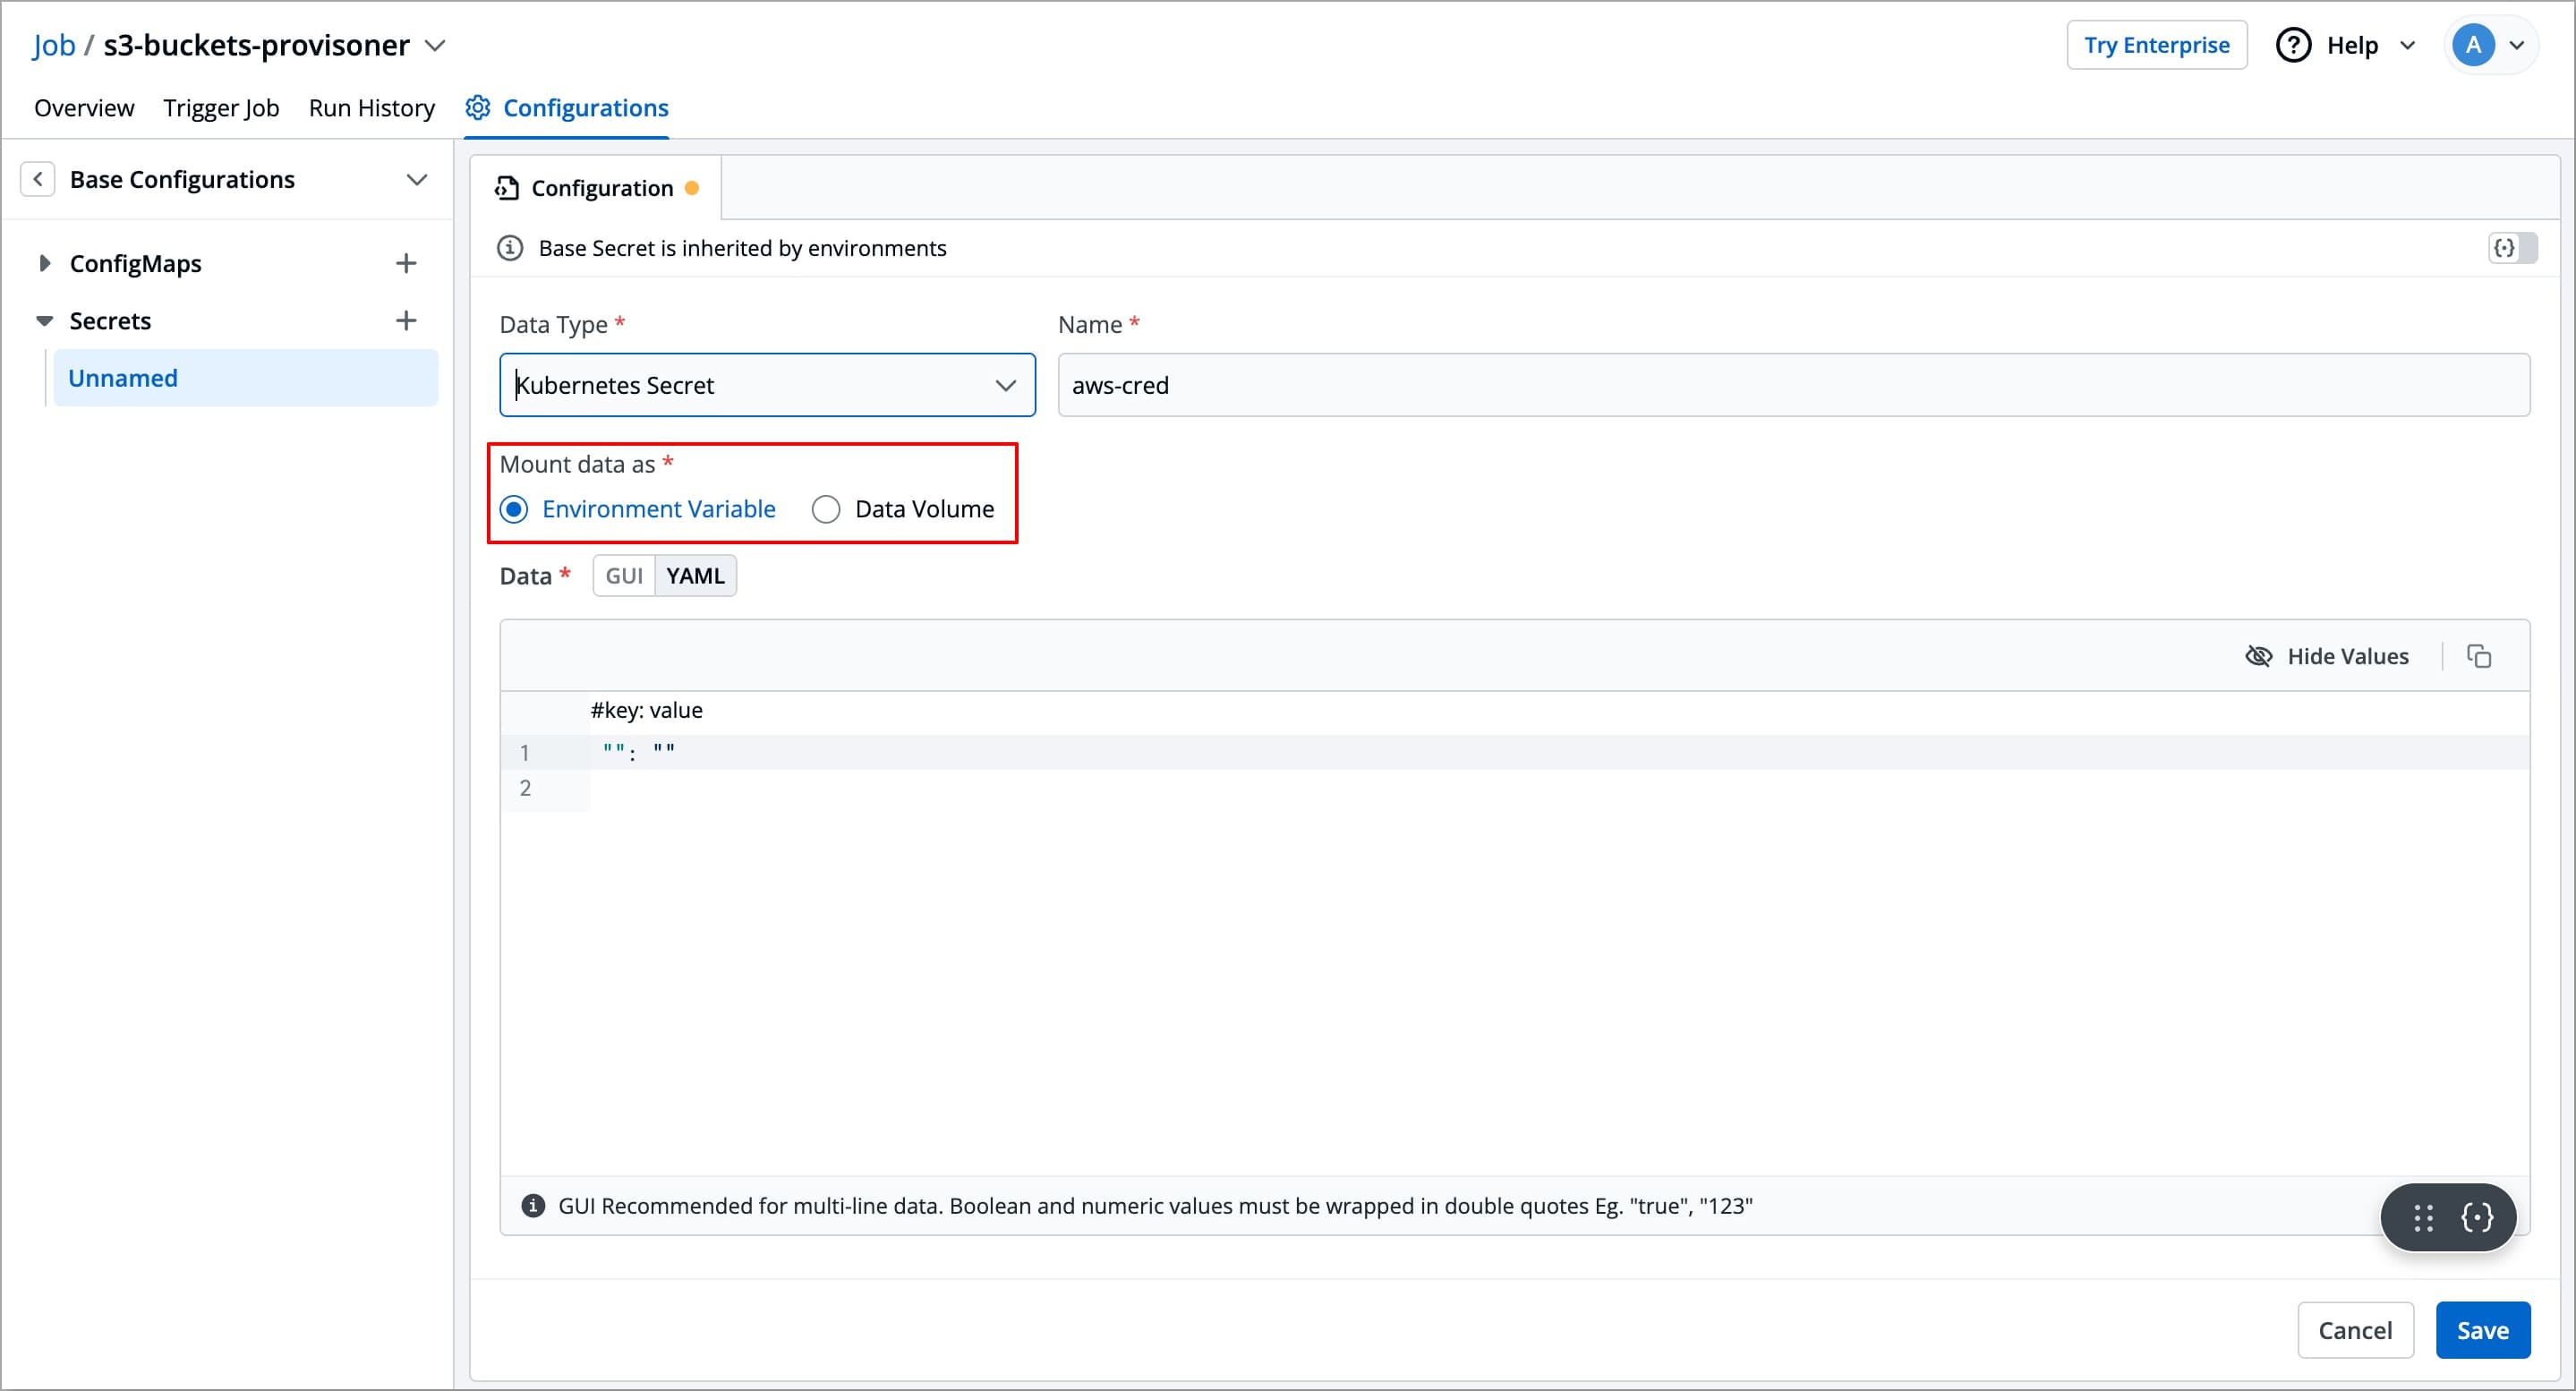Click into the Name input field
The image size is (2576, 1391).
1793,385
